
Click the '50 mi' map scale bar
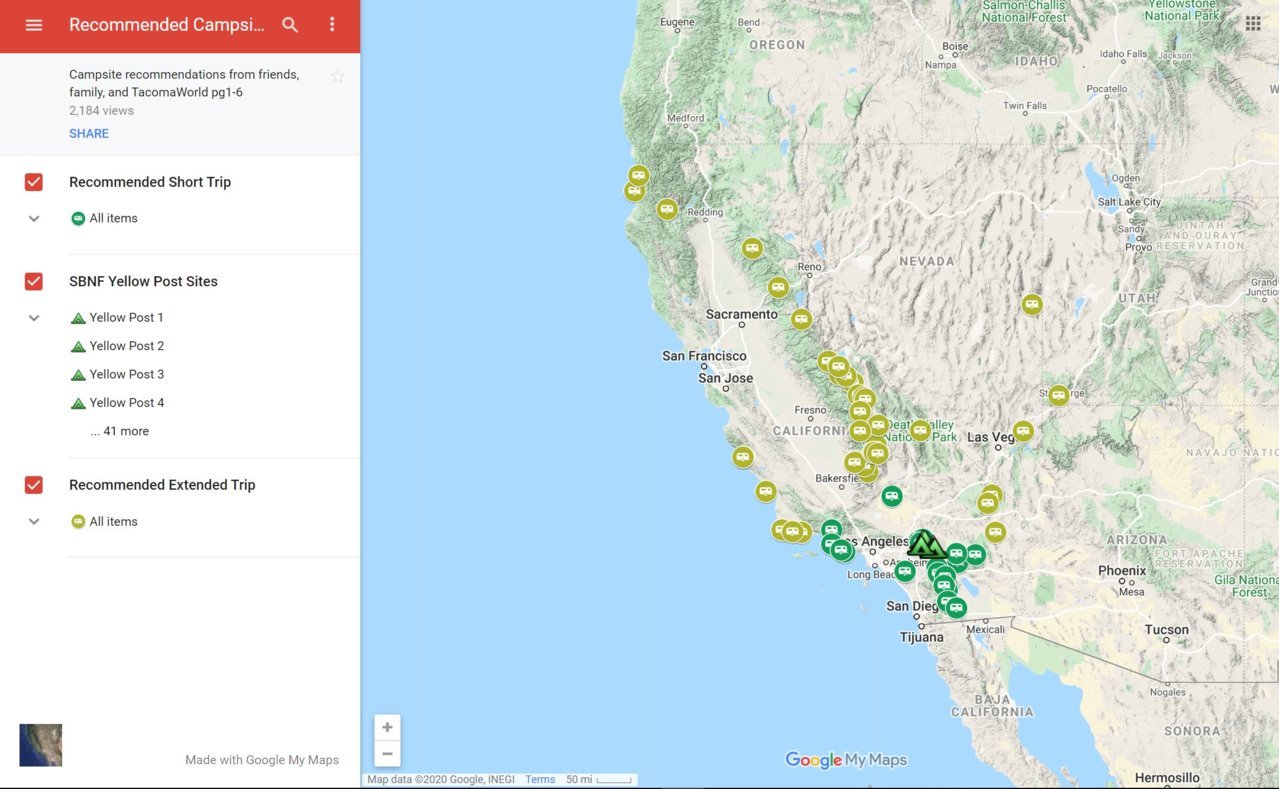pyautogui.click(x=599, y=780)
